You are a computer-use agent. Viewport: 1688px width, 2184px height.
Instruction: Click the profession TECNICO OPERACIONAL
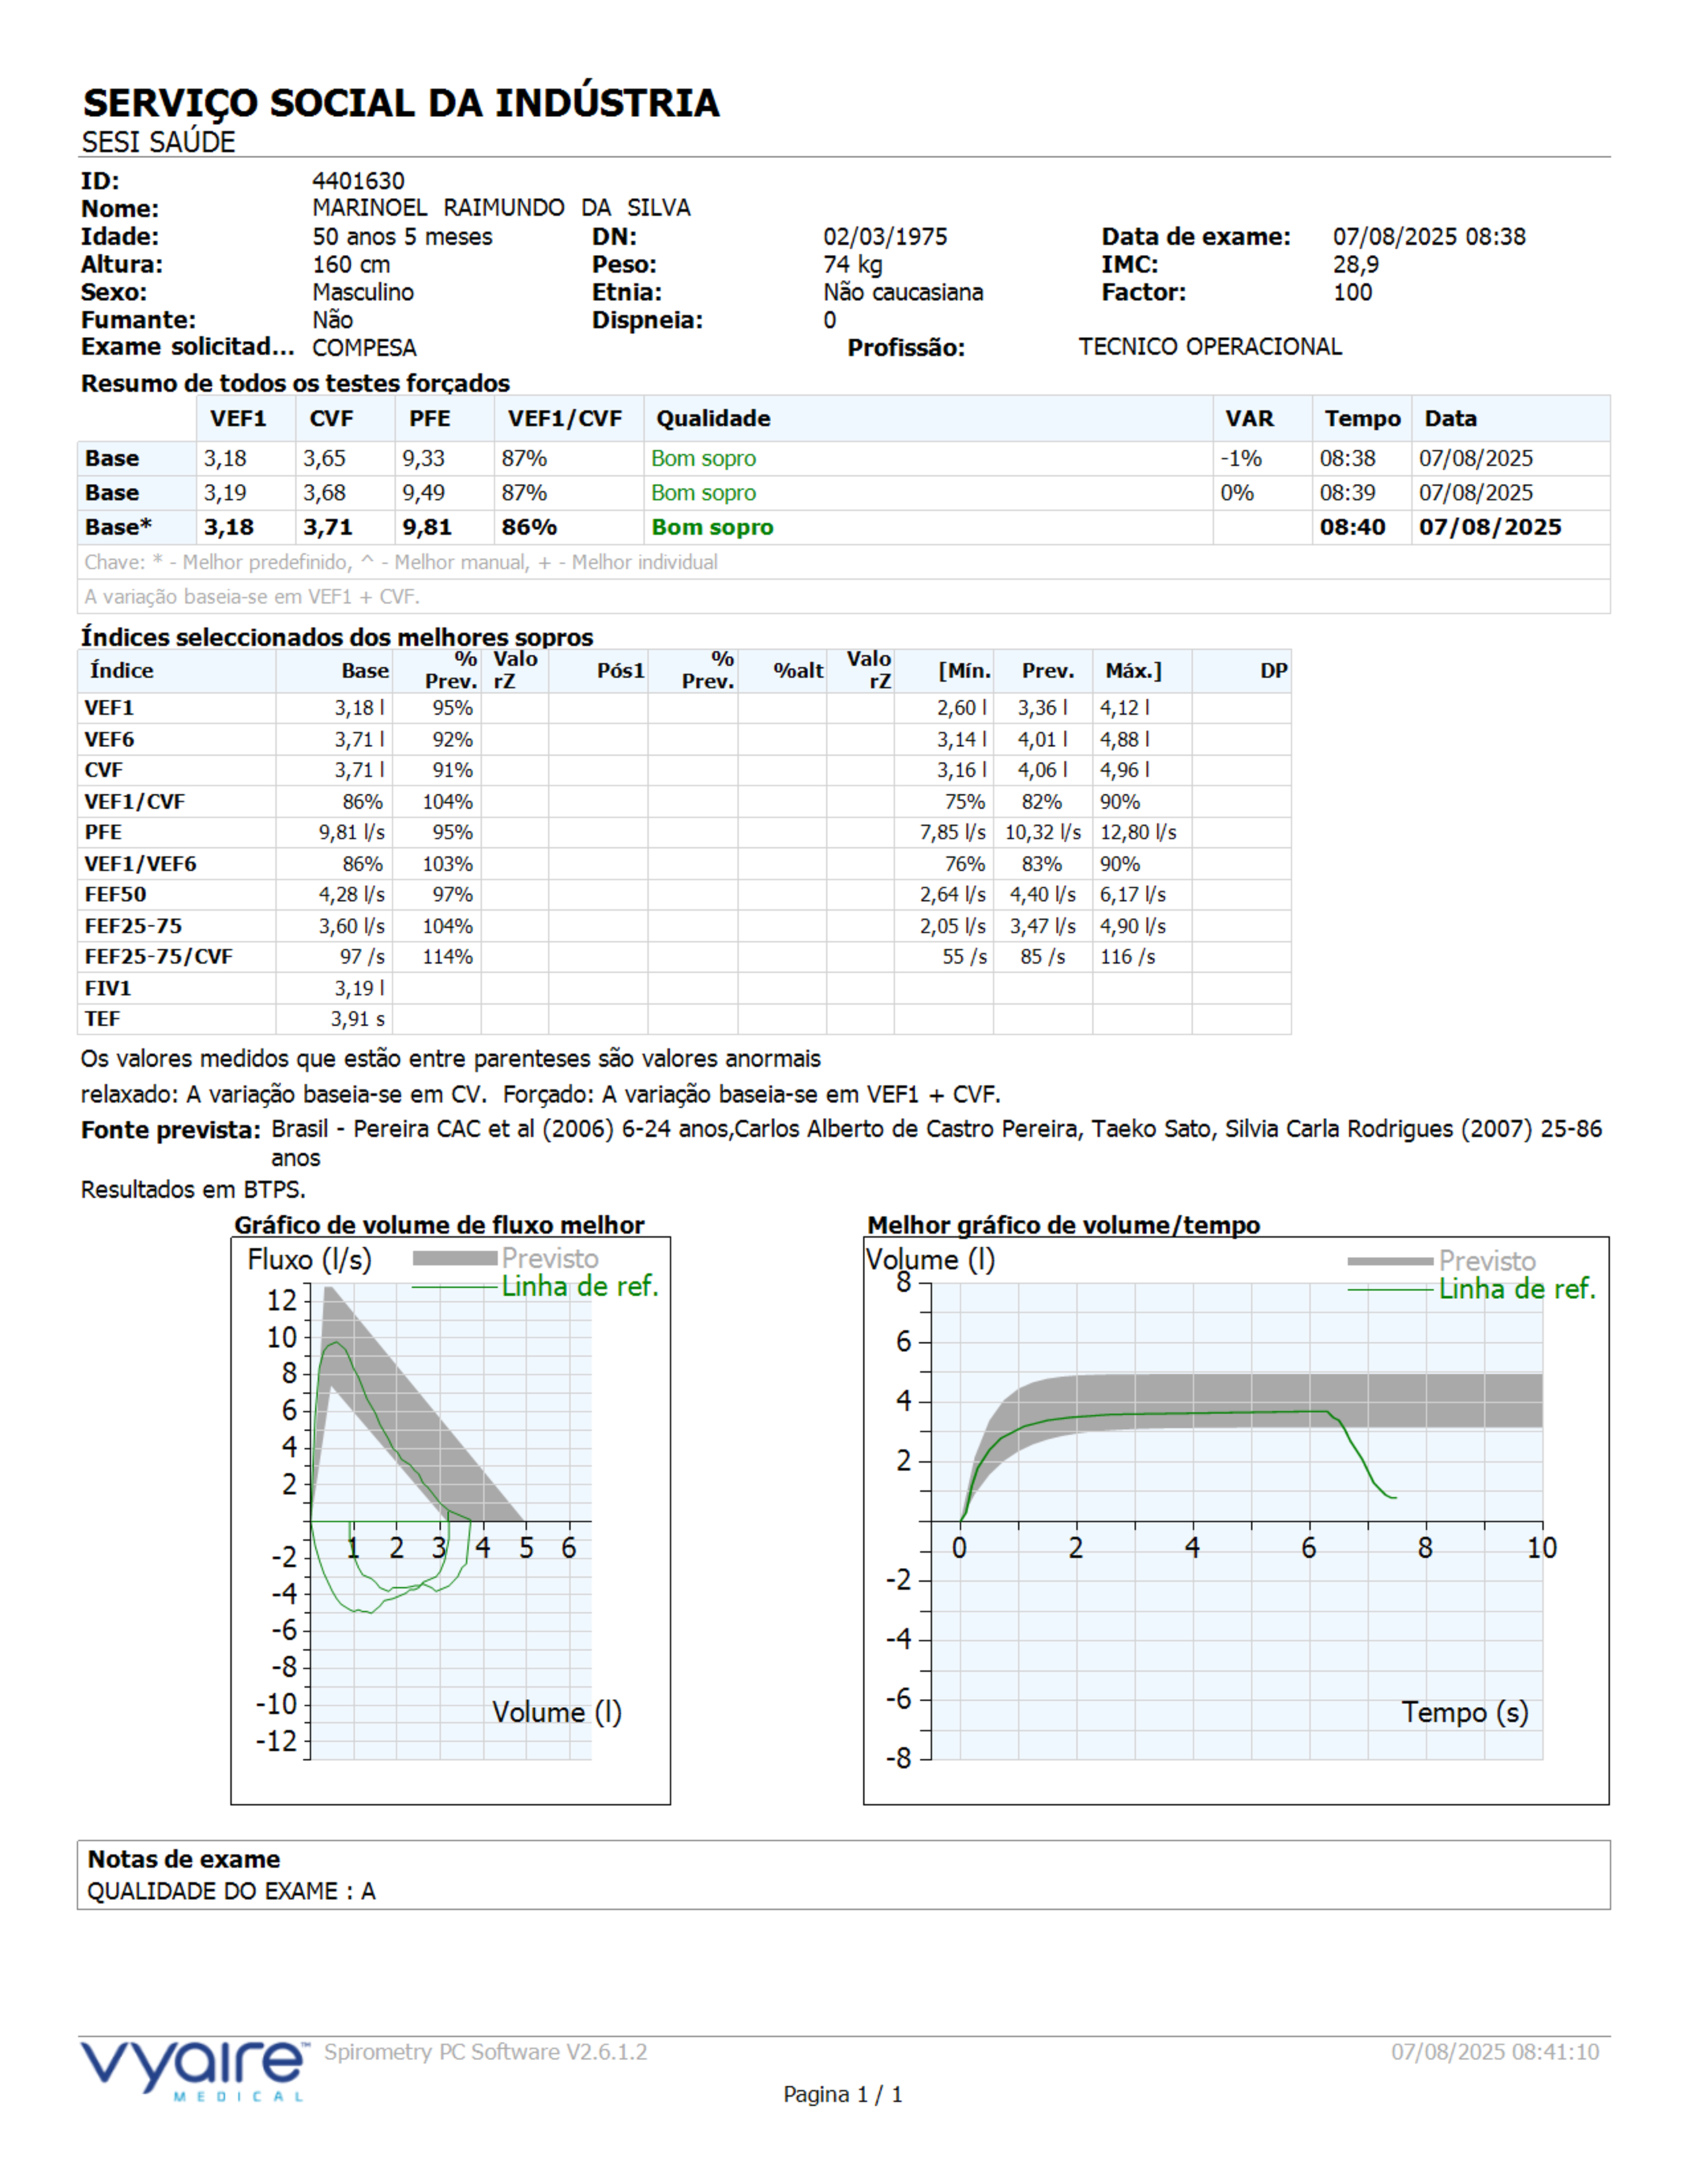coord(1210,347)
